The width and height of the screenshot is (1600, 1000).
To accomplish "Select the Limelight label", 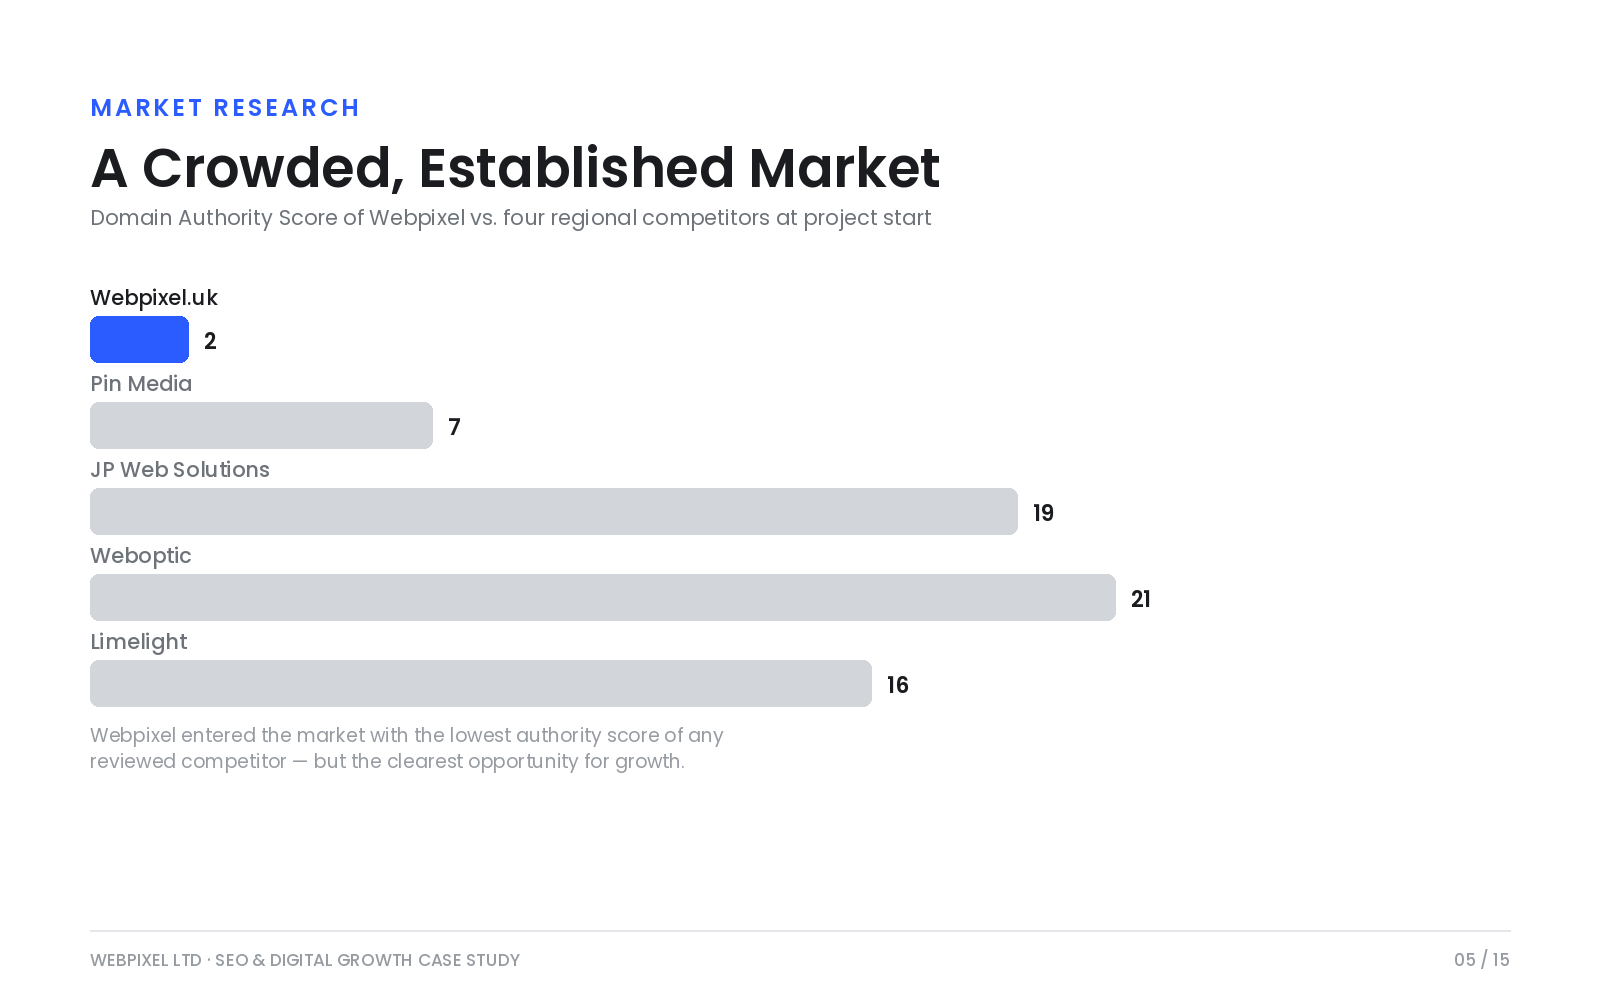I will [x=139, y=642].
